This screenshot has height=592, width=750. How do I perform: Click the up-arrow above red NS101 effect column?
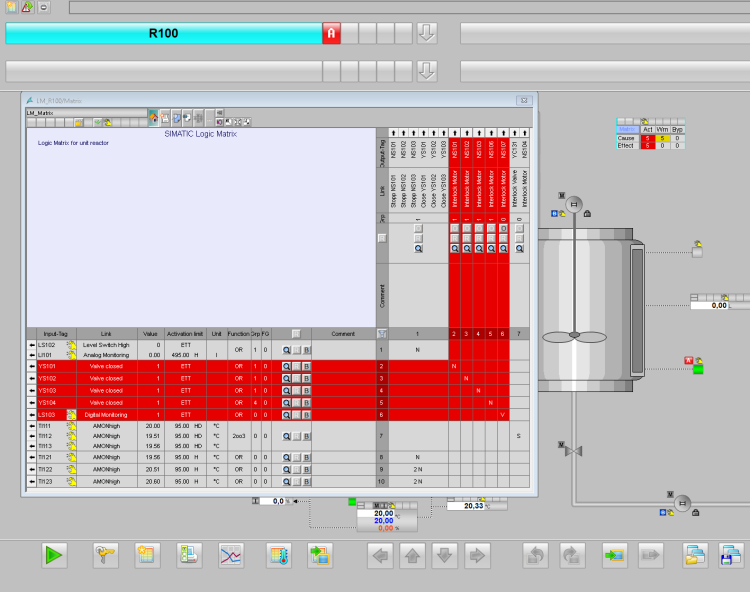(454, 133)
